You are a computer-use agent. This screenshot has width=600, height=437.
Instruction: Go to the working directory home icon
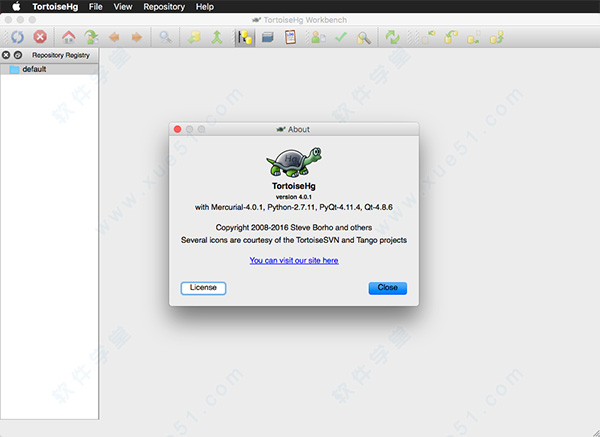click(69, 37)
